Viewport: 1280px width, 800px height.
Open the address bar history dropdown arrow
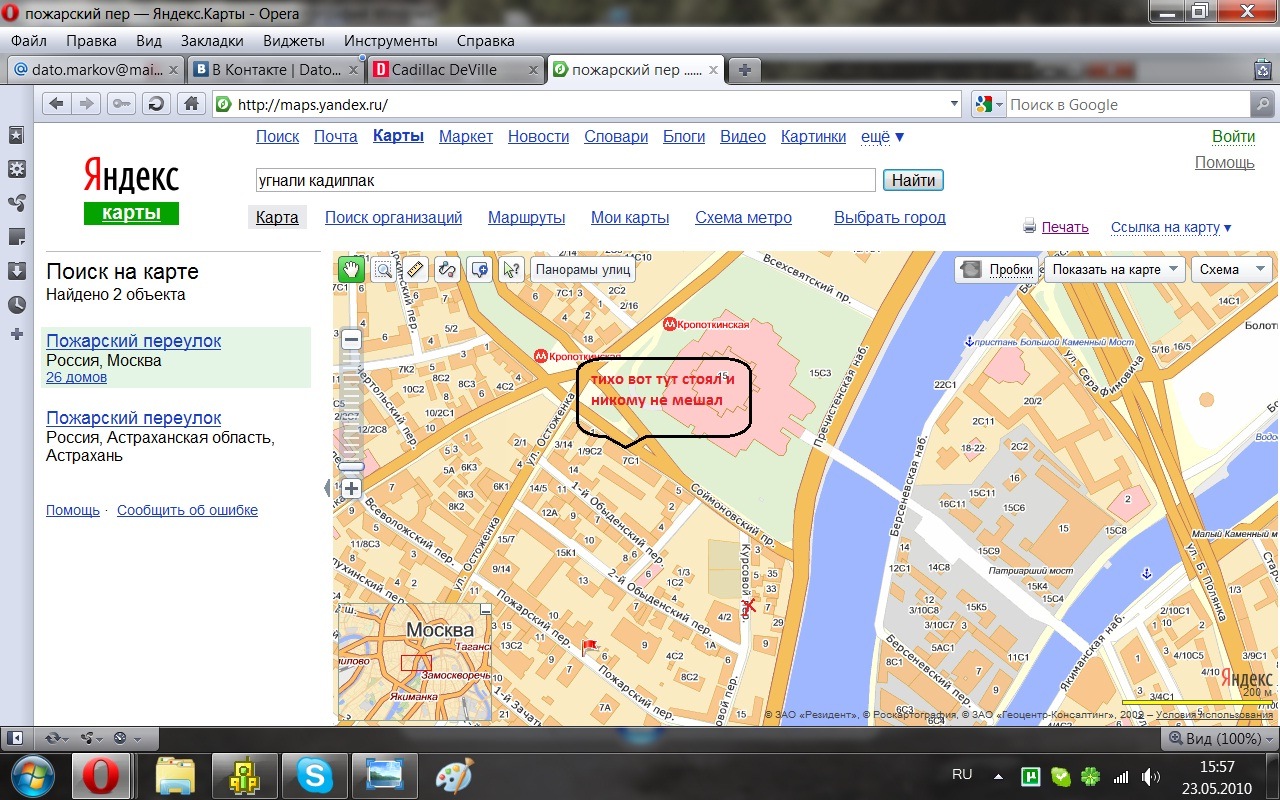tap(954, 104)
